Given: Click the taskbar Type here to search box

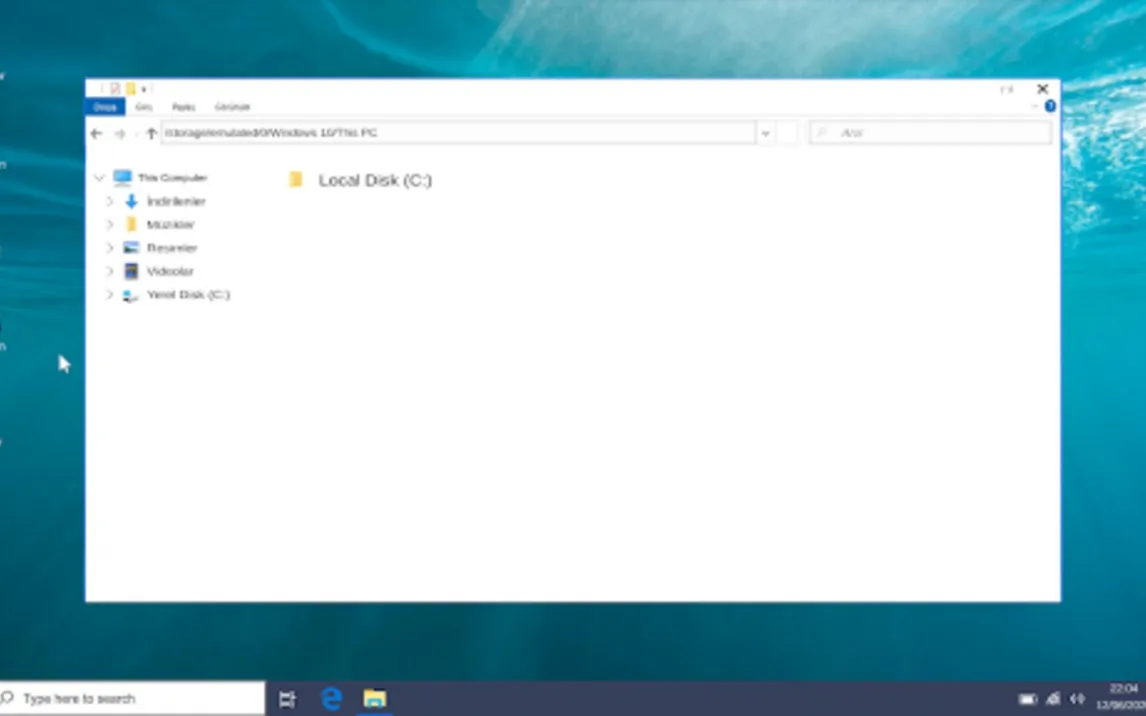Looking at the screenshot, I should tap(135, 698).
